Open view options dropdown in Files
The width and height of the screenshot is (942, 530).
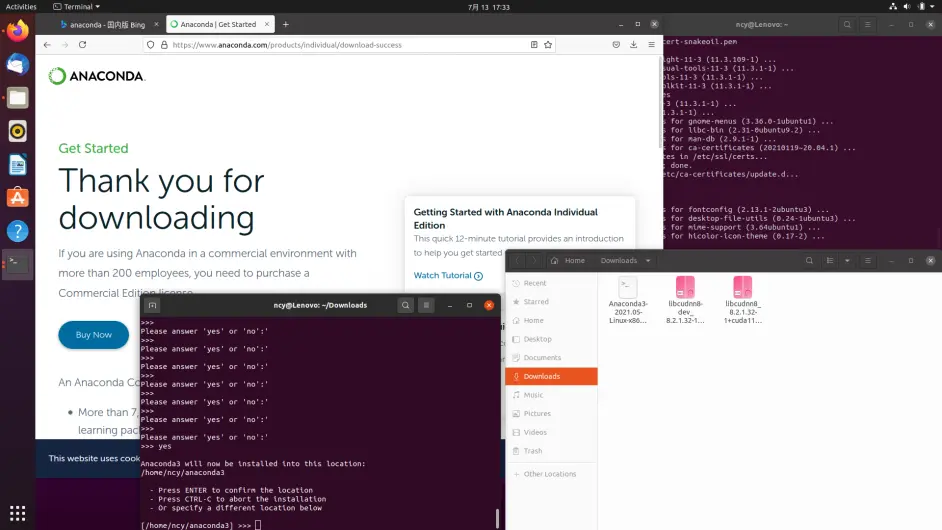[x=847, y=260]
